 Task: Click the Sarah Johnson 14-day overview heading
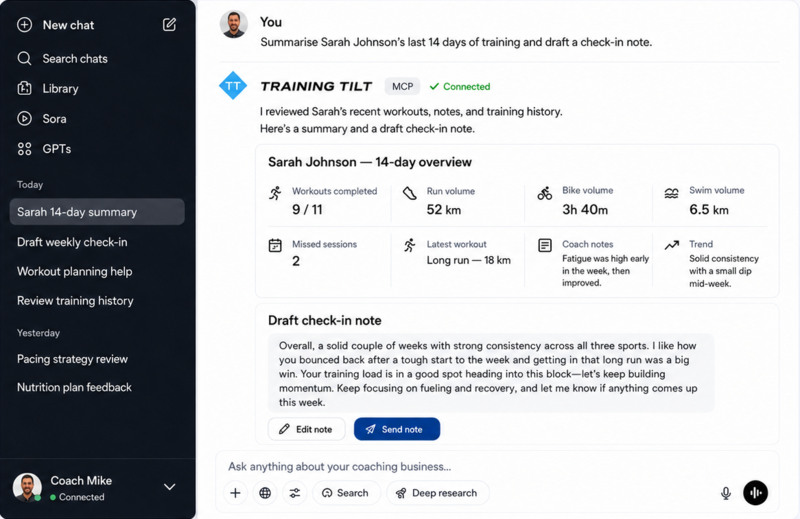[x=370, y=162]
